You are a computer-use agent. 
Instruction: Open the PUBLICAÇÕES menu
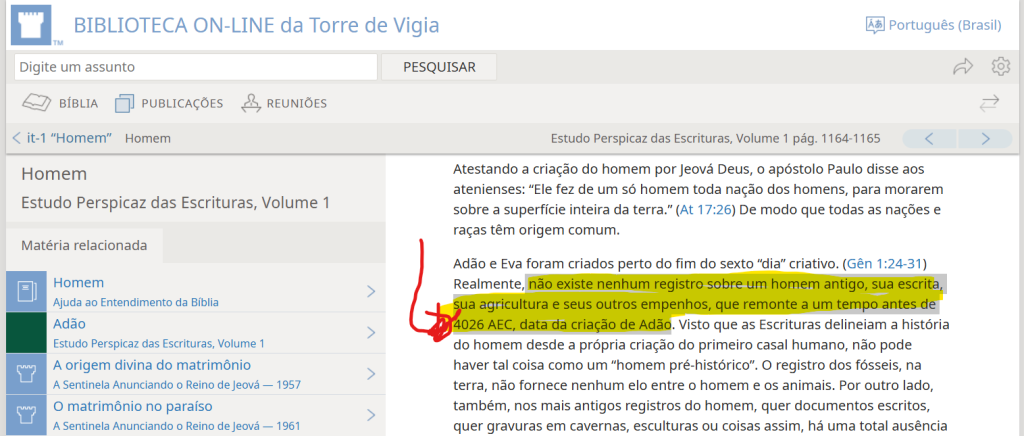tap(168, 103)
